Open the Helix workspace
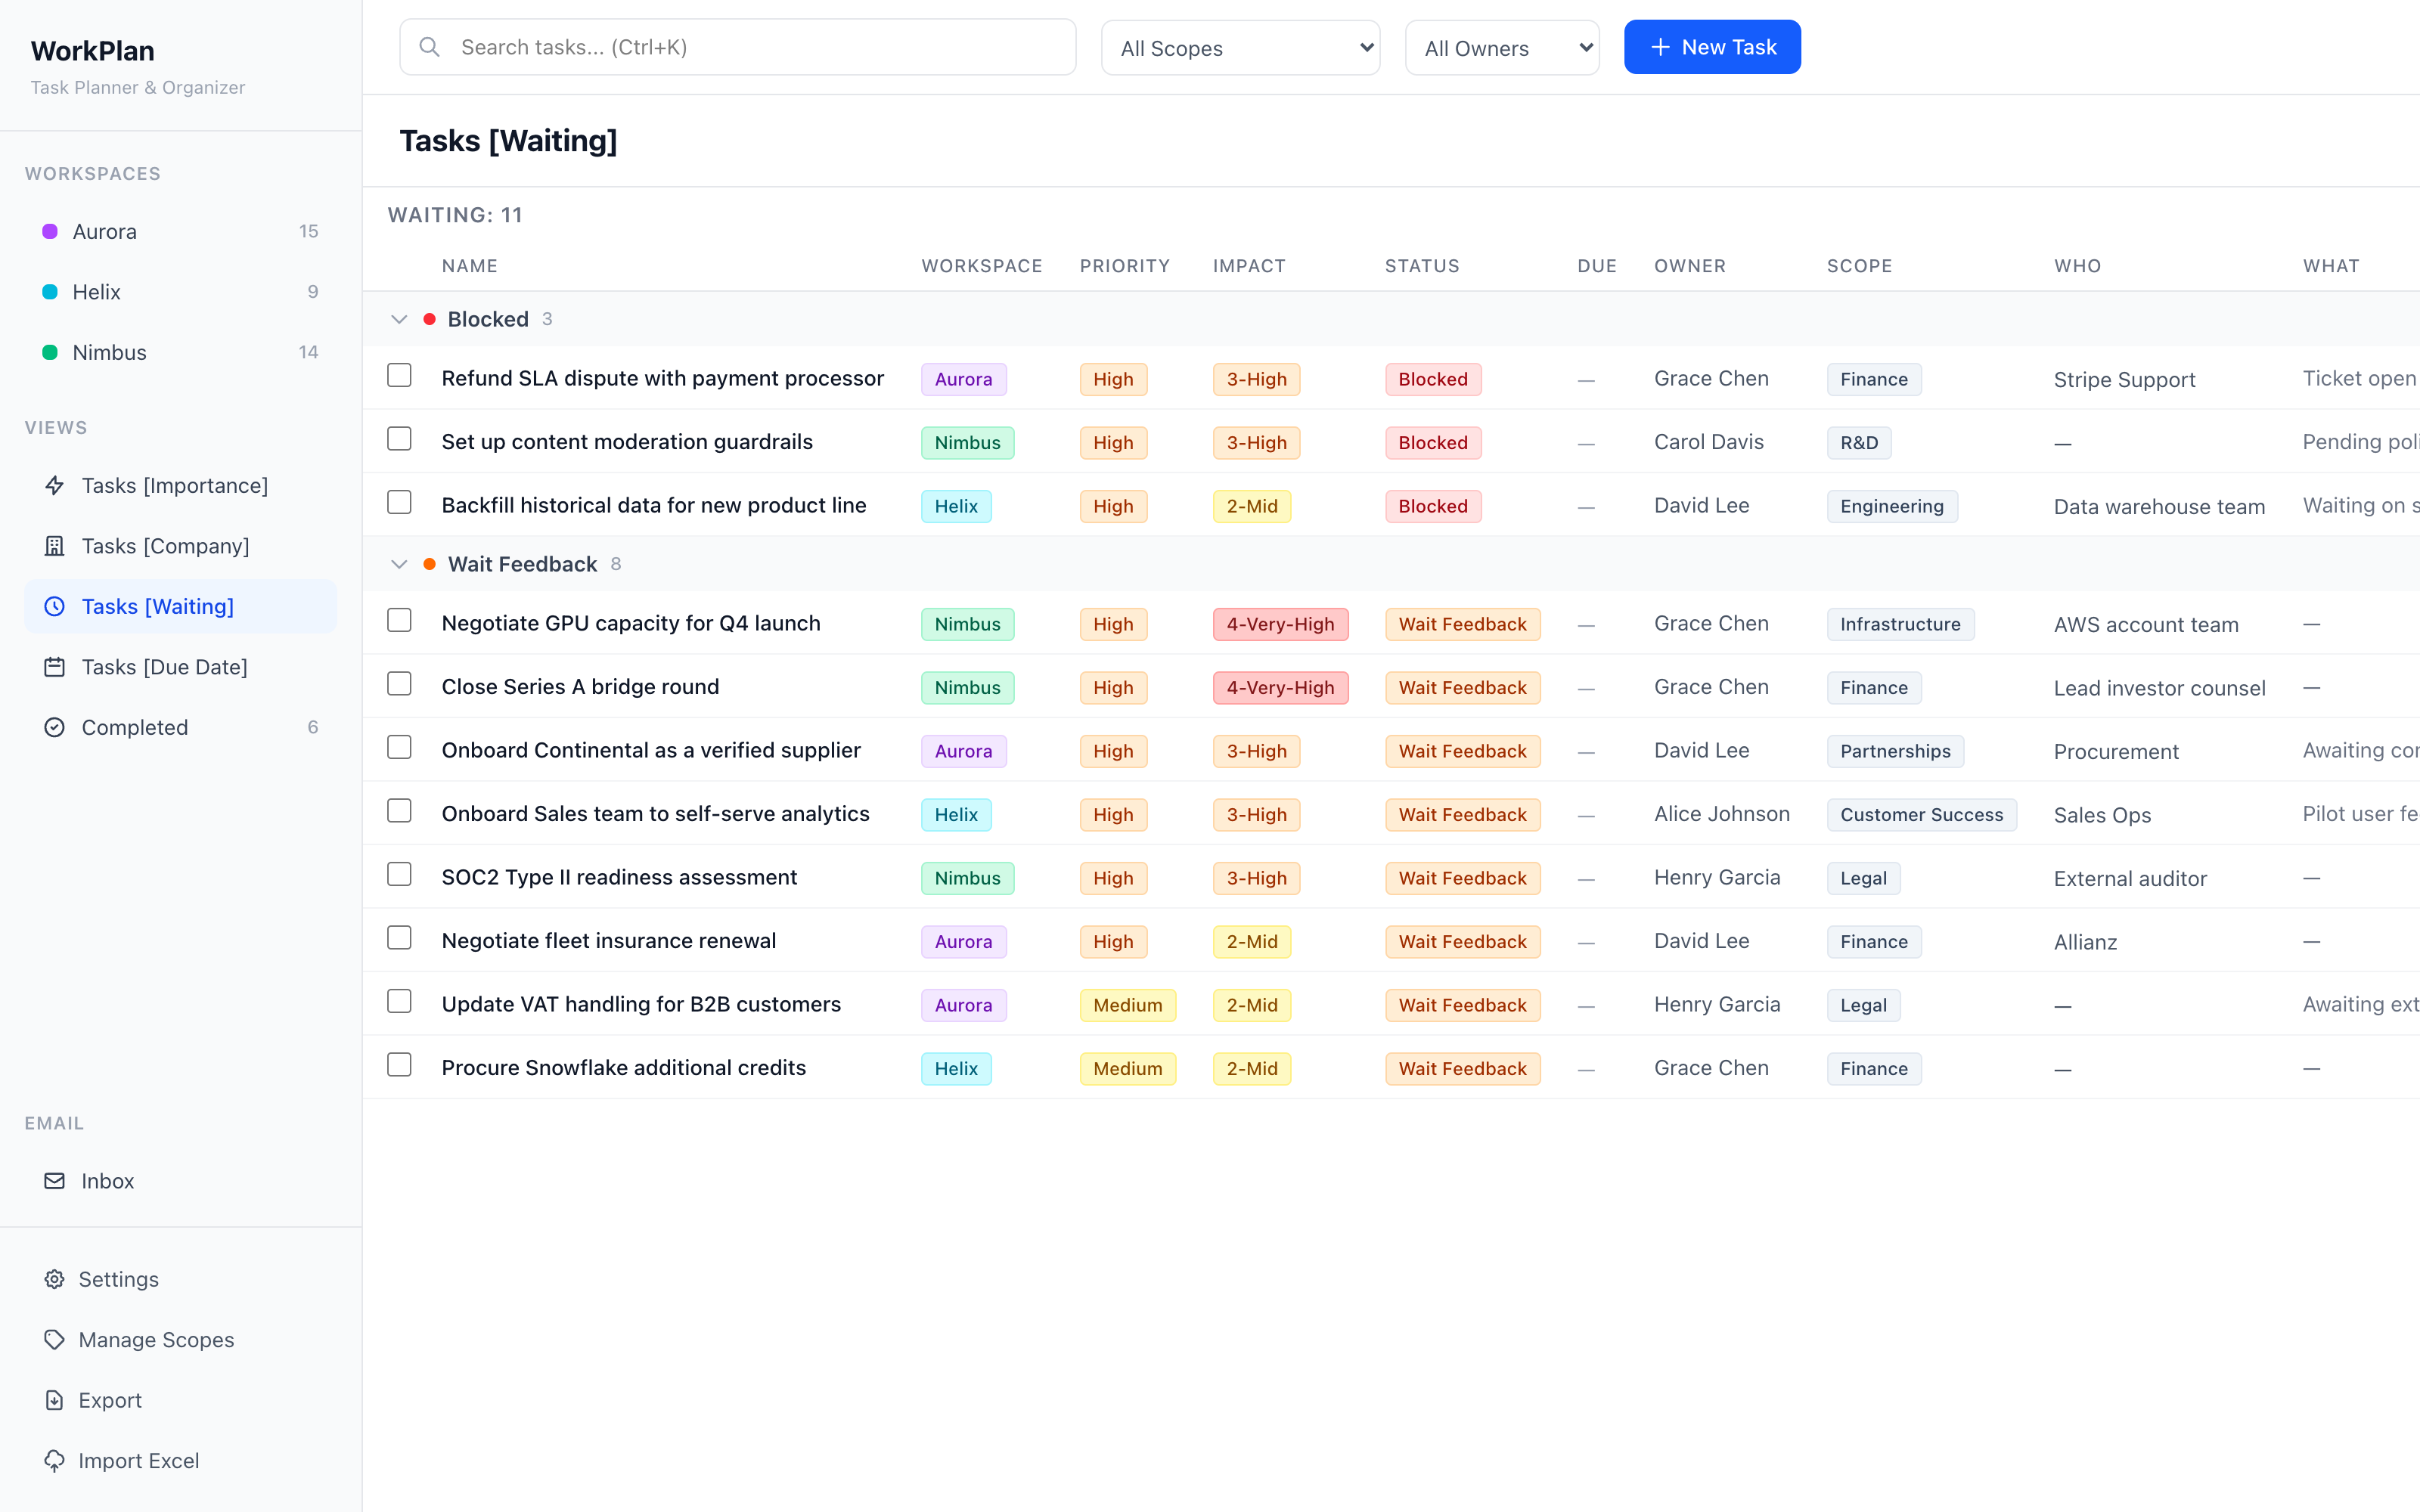This screenshot has width=2420, height=1512. tap(181, 292)
